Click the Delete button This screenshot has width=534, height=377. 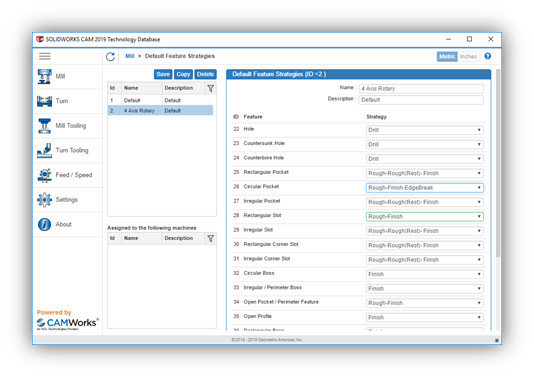pyautogui.click(x=205, y=74)
